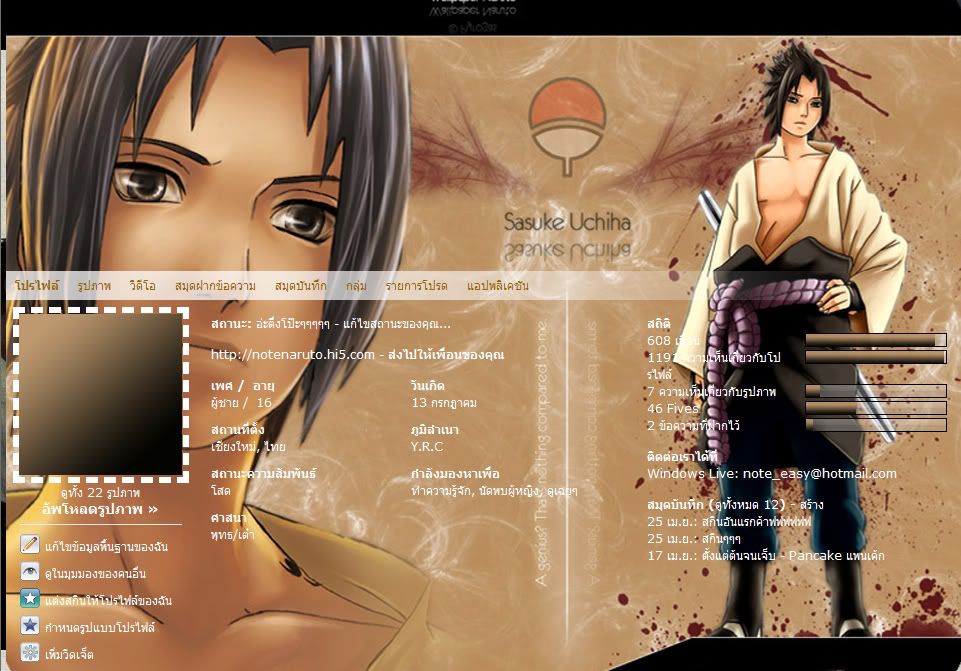The height and width of the screenshot is (671, 961).
Task: Click the 608 friends stat
Action: [x=673, y=341]
